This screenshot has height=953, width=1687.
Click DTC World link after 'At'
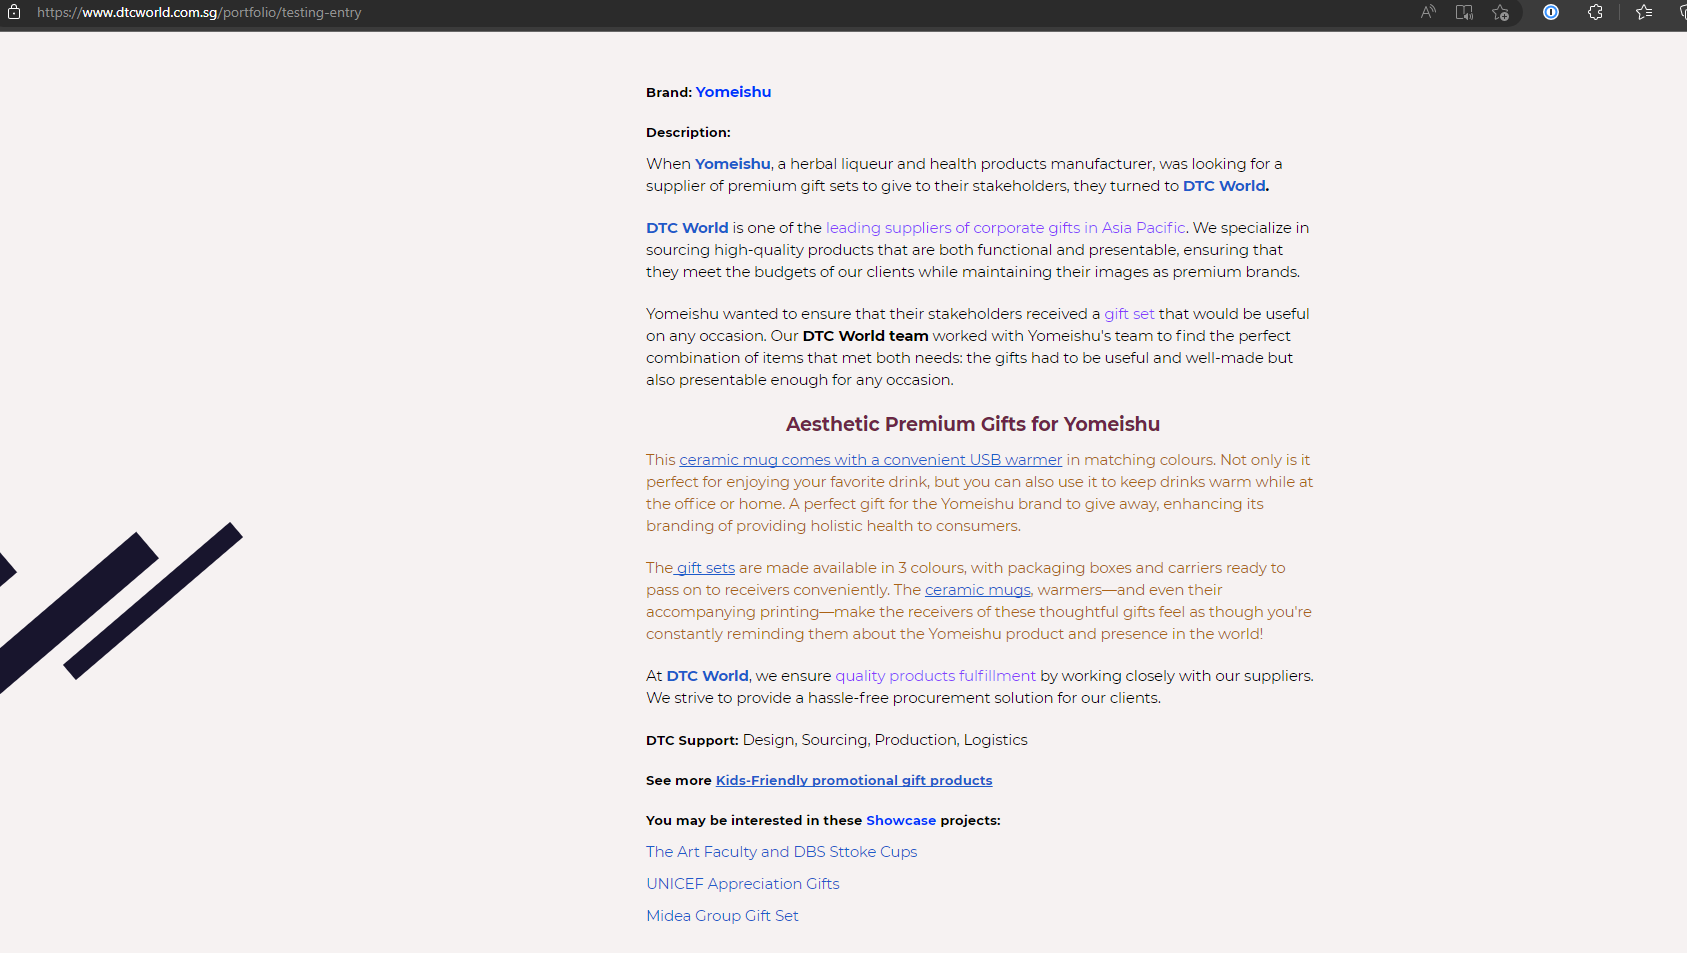point(707,676)
